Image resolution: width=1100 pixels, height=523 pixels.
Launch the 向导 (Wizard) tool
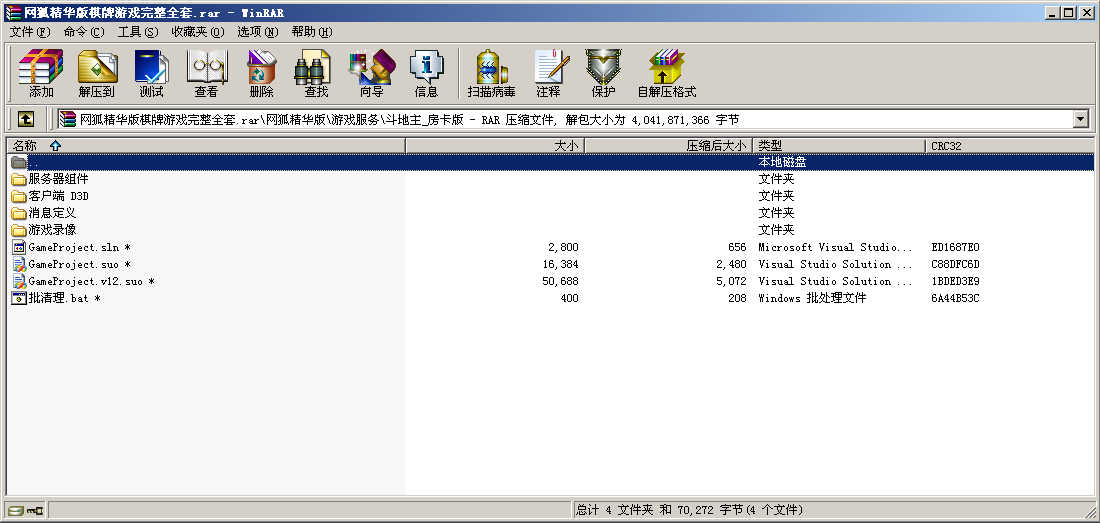(371, 74)
